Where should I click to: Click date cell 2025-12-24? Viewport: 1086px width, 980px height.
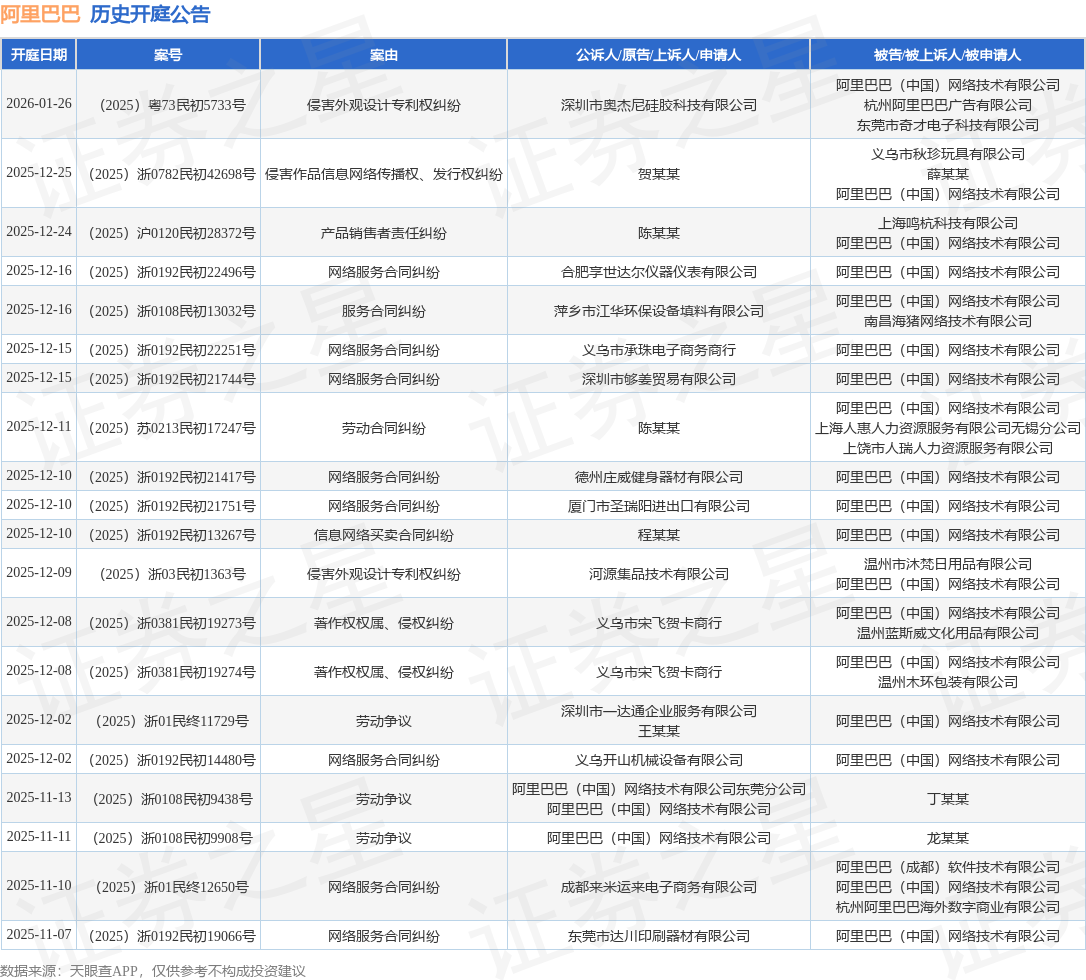pyautogui.click(x=39, y=232)
